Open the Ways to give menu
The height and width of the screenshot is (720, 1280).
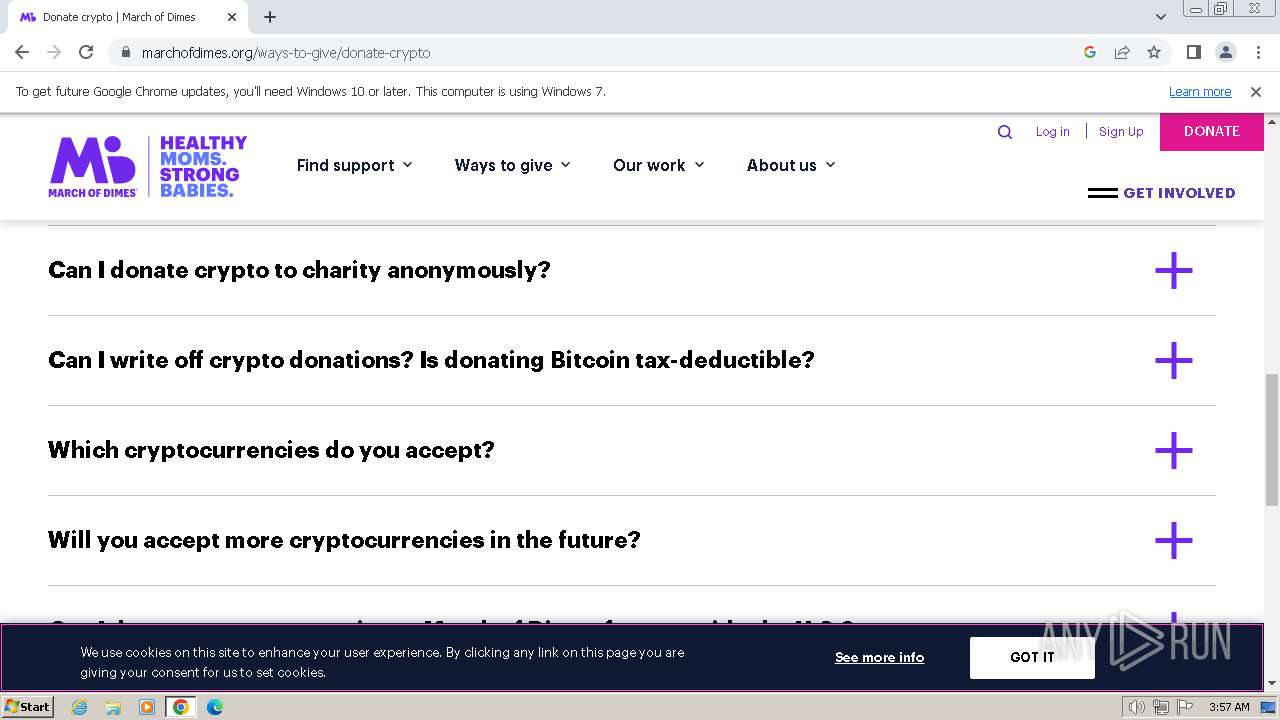(x=512, y=165)
